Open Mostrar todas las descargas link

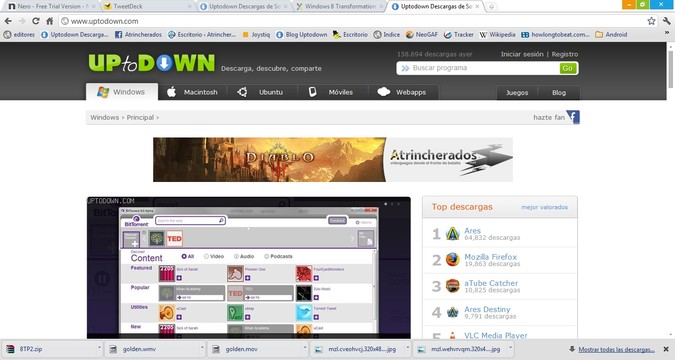click(x=616, y=349)
